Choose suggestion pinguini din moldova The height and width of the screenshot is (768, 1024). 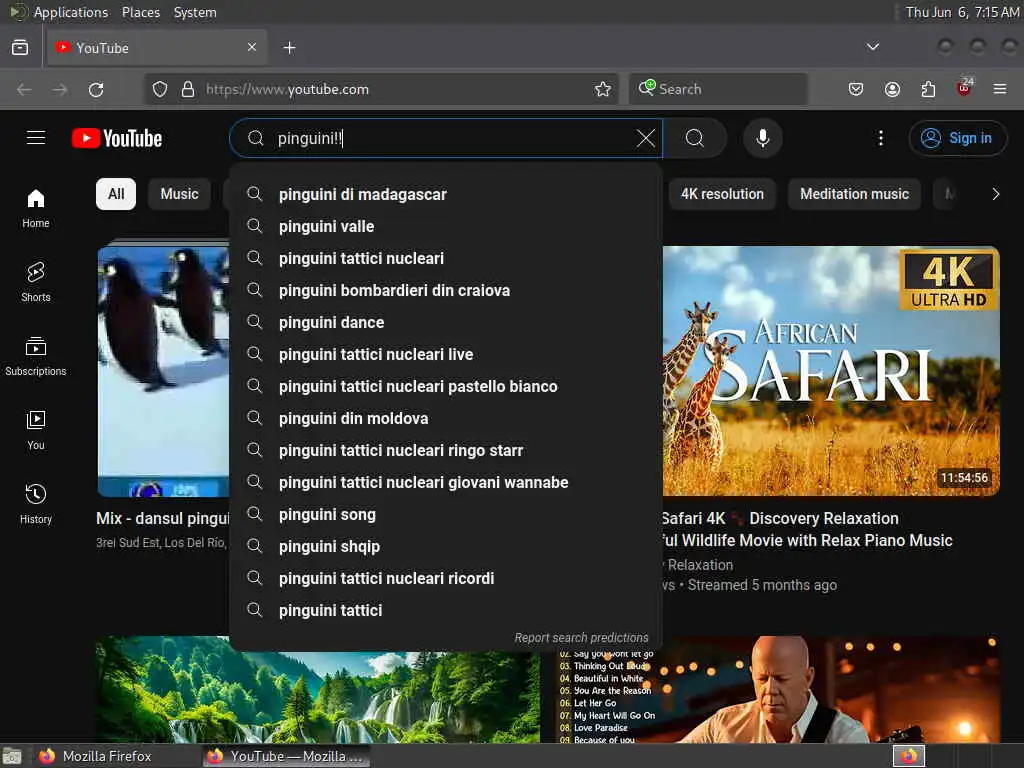pos(446,418)
